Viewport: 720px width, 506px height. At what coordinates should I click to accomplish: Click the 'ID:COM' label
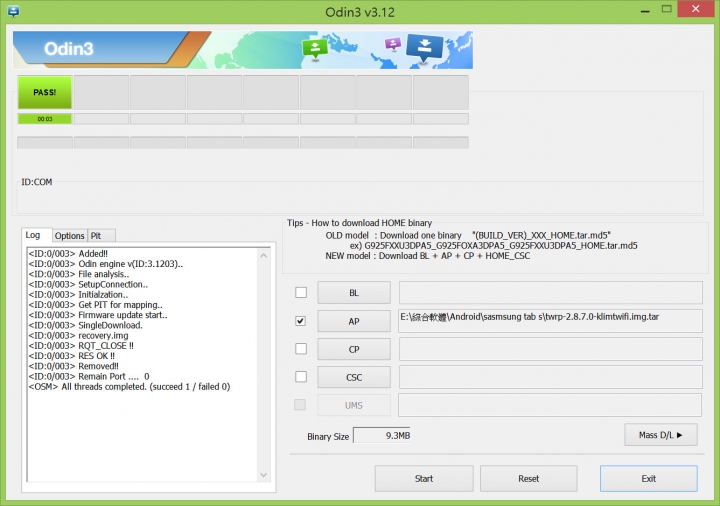click(37, 182)
